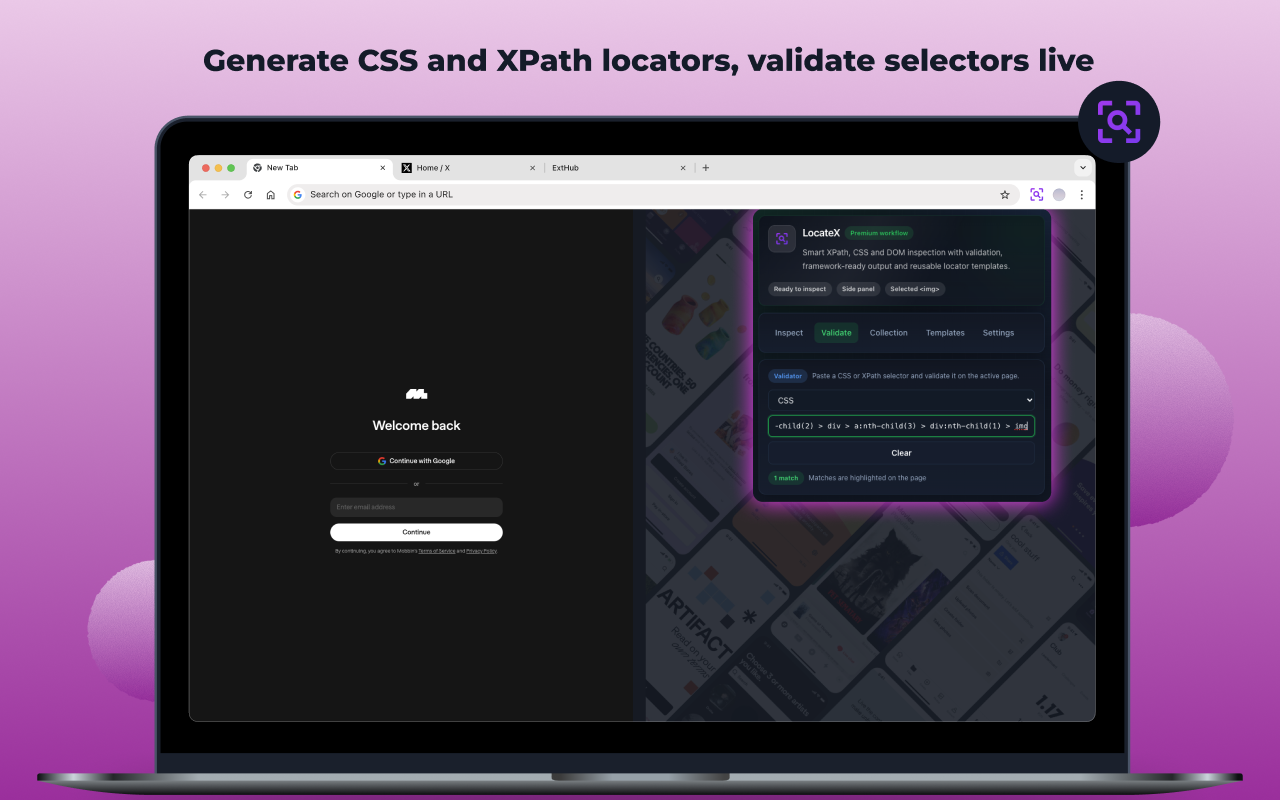
Task: Click the Validator label badge
Action: [788, 376]
